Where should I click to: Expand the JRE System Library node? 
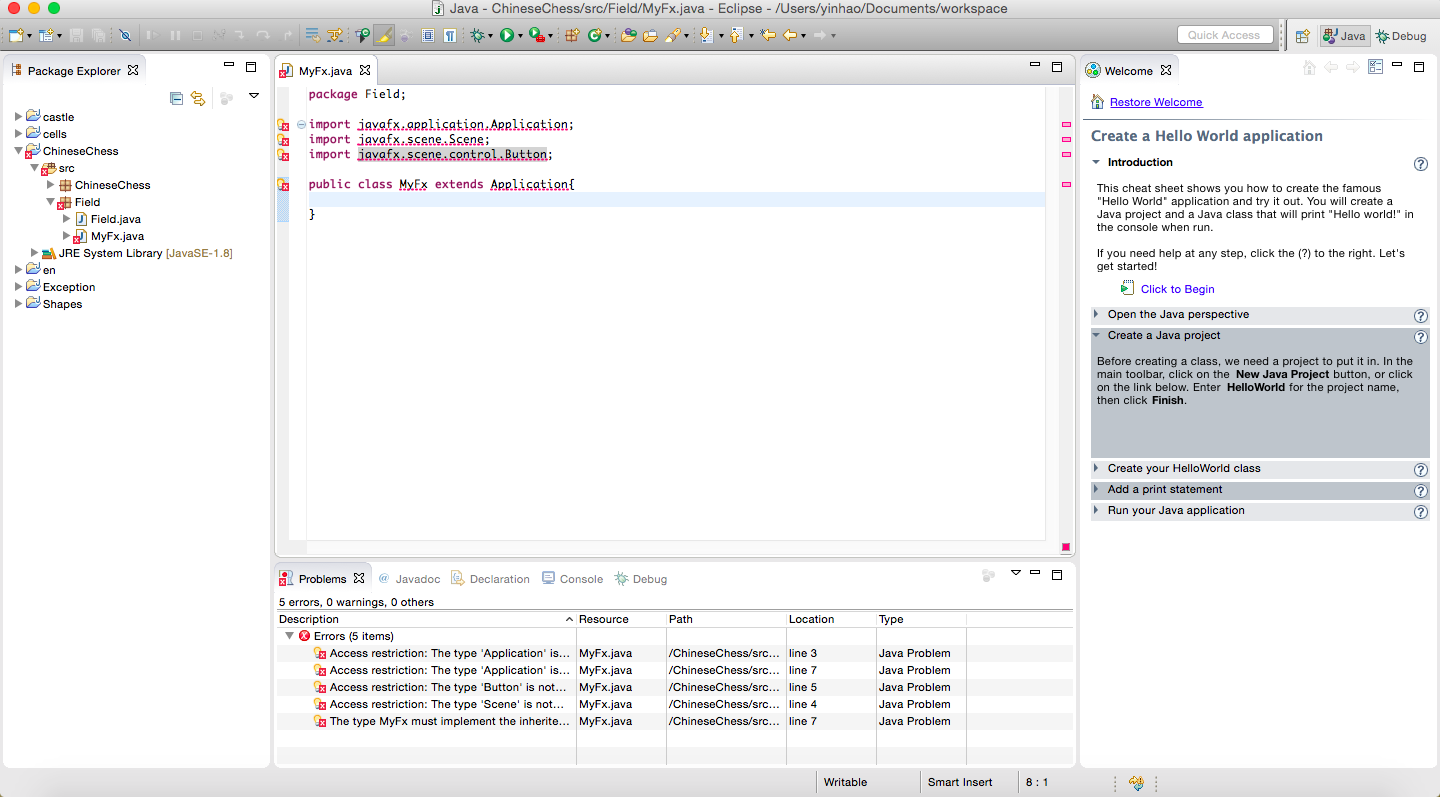(x=34, y=253)
